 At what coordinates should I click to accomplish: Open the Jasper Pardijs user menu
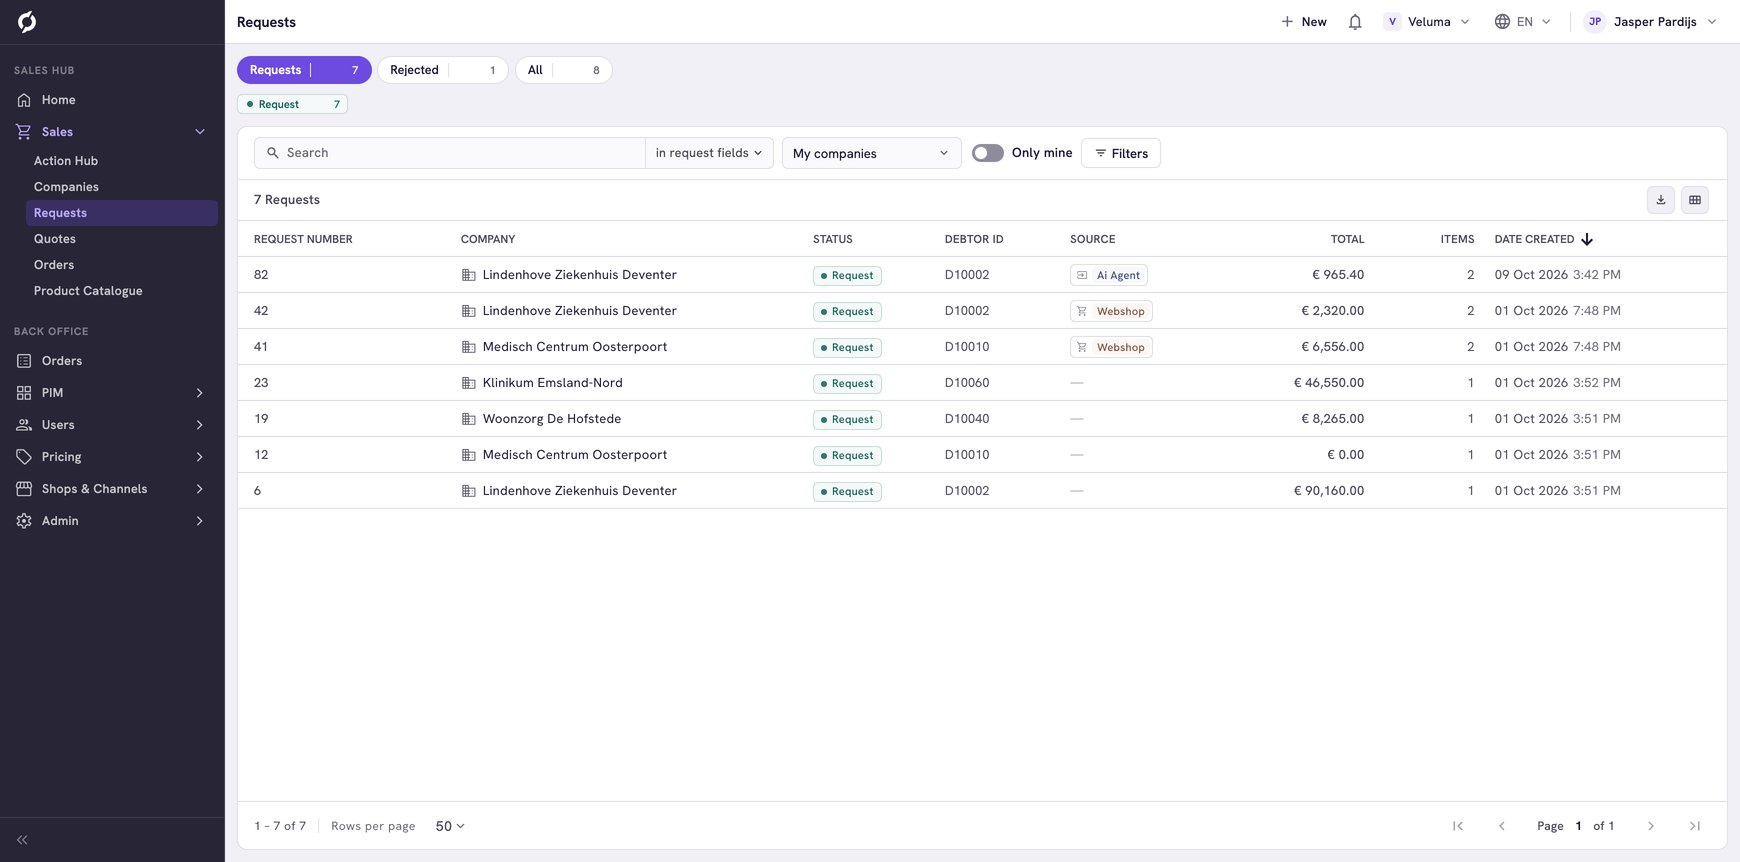[1652, 22]
